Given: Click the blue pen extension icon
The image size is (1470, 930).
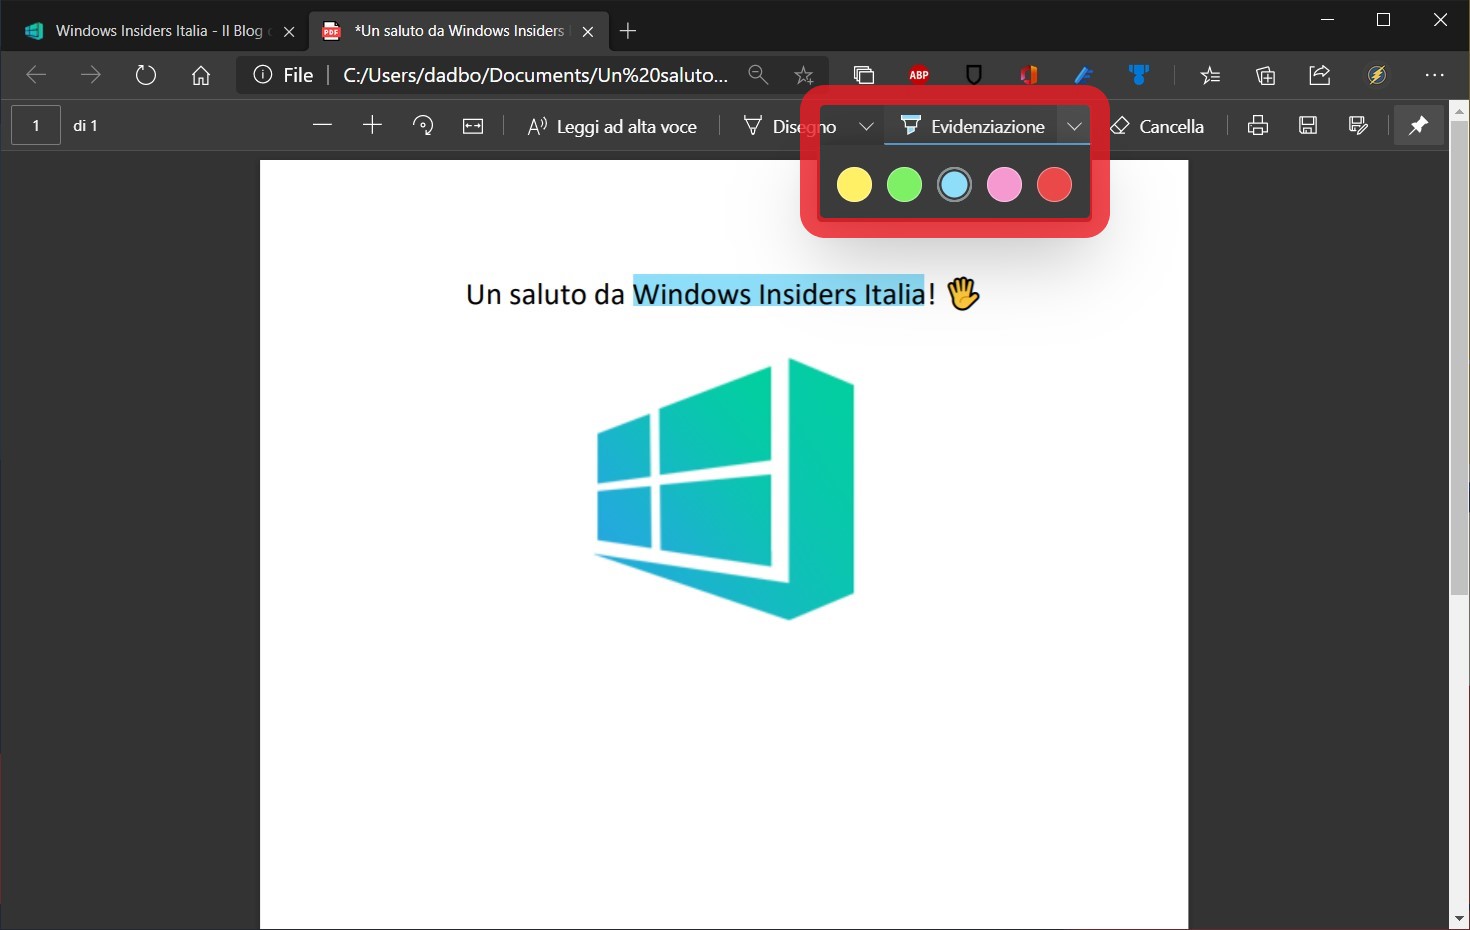Looking at the screenshot, I should (x=1084, y=75).
